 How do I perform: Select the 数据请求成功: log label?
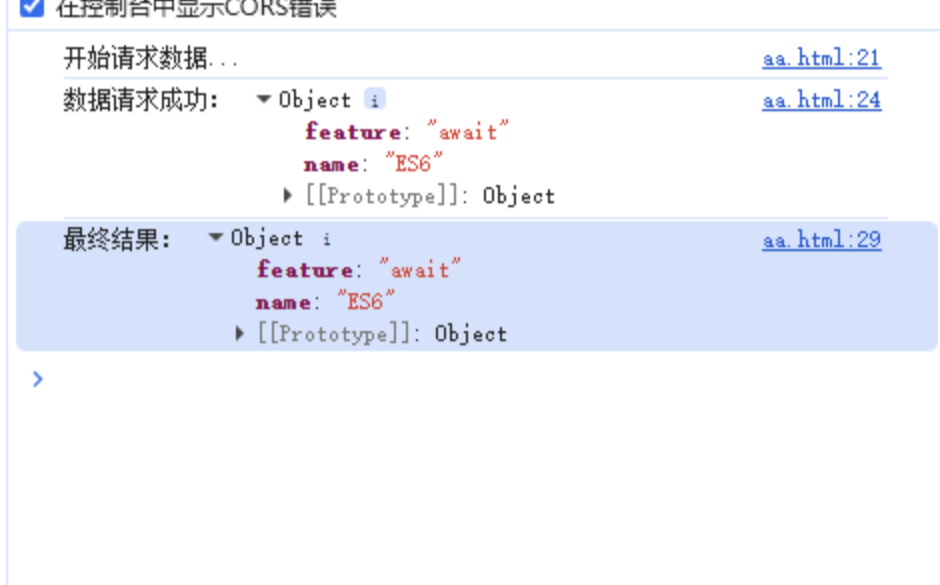(x=140, y=100)
